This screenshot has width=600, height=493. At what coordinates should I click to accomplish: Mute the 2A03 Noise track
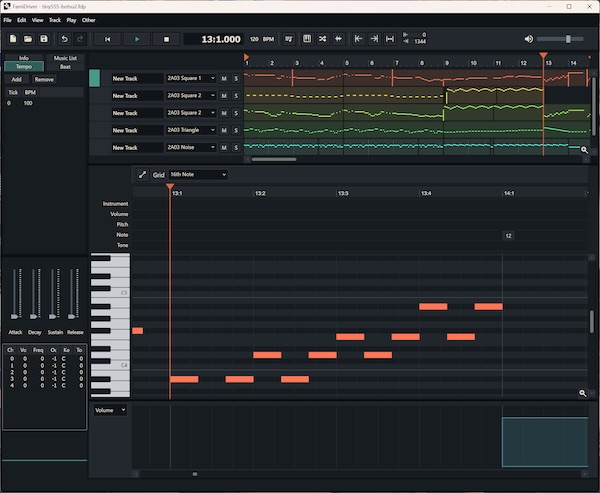pos(224,147)
